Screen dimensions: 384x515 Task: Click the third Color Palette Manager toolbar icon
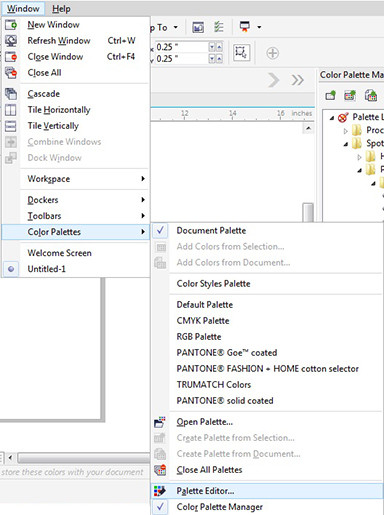click(371, 96)
